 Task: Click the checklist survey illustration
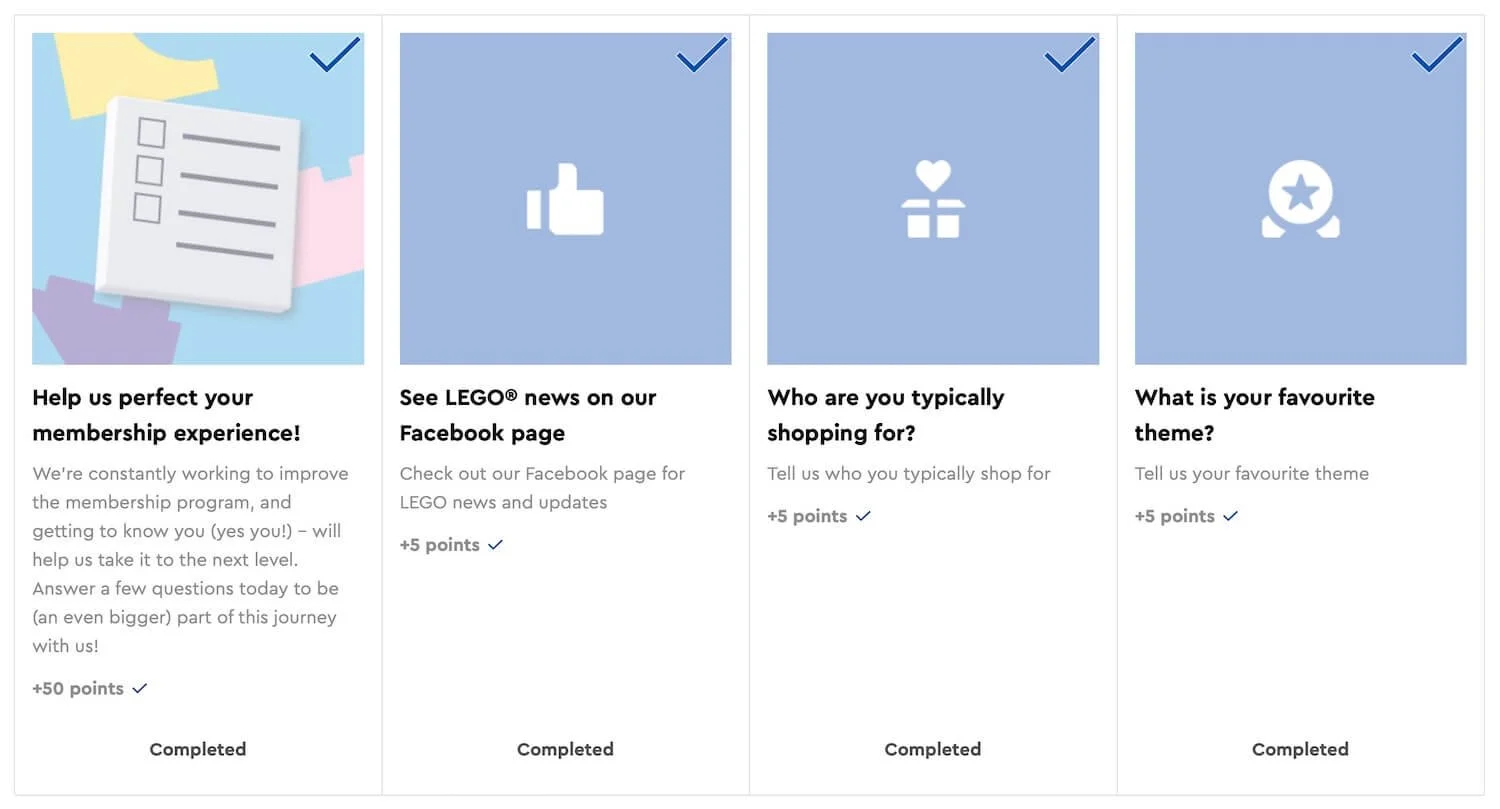(198, 199)
